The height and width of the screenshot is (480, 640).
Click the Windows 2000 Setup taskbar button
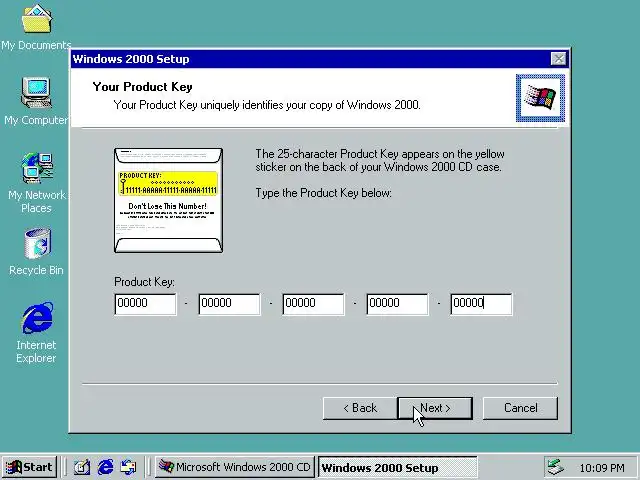click(397, 467)
